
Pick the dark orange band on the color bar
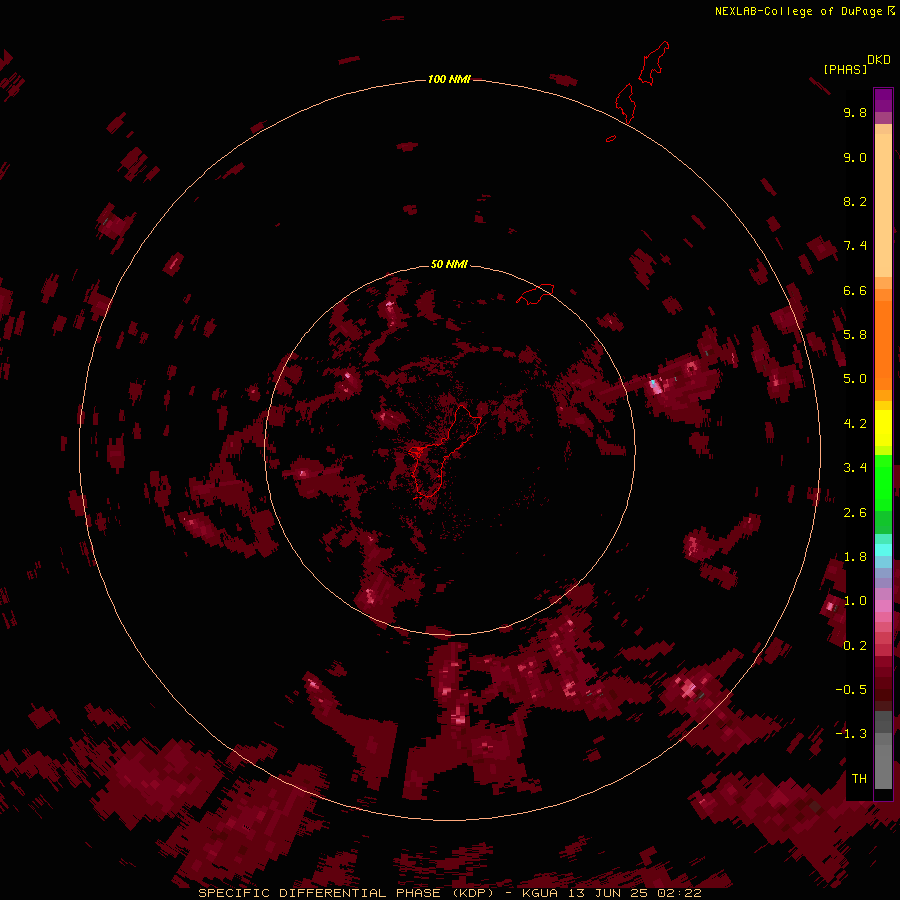(883, 346)
